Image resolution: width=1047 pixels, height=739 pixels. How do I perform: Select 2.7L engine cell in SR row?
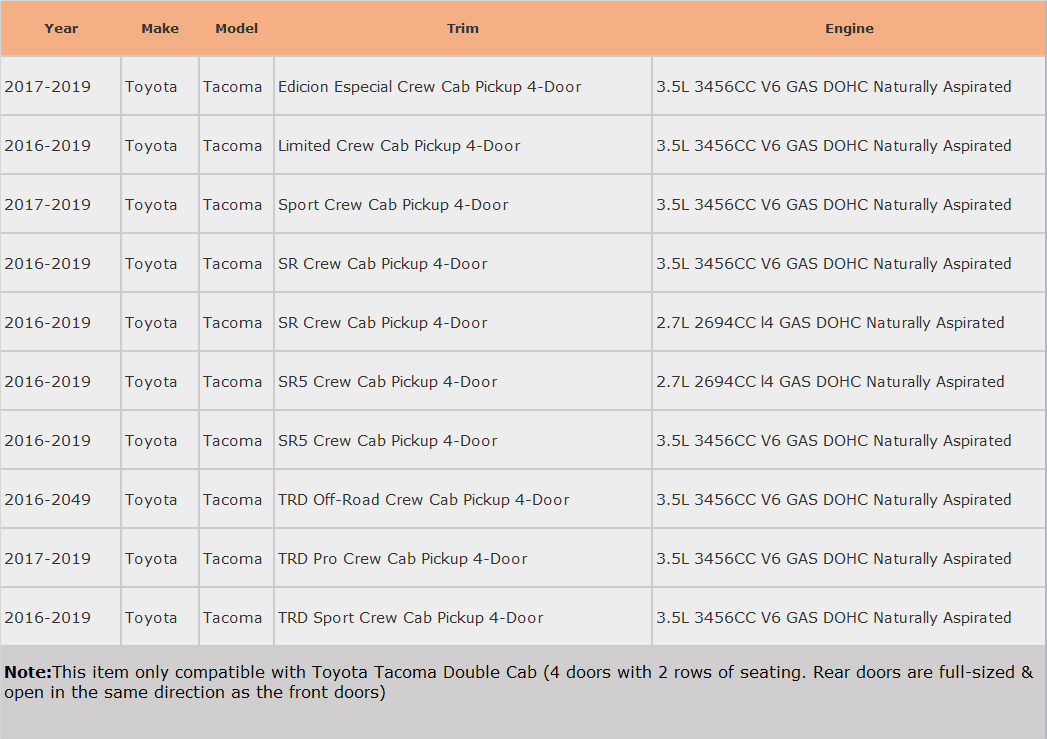click(x=849, y=322)
